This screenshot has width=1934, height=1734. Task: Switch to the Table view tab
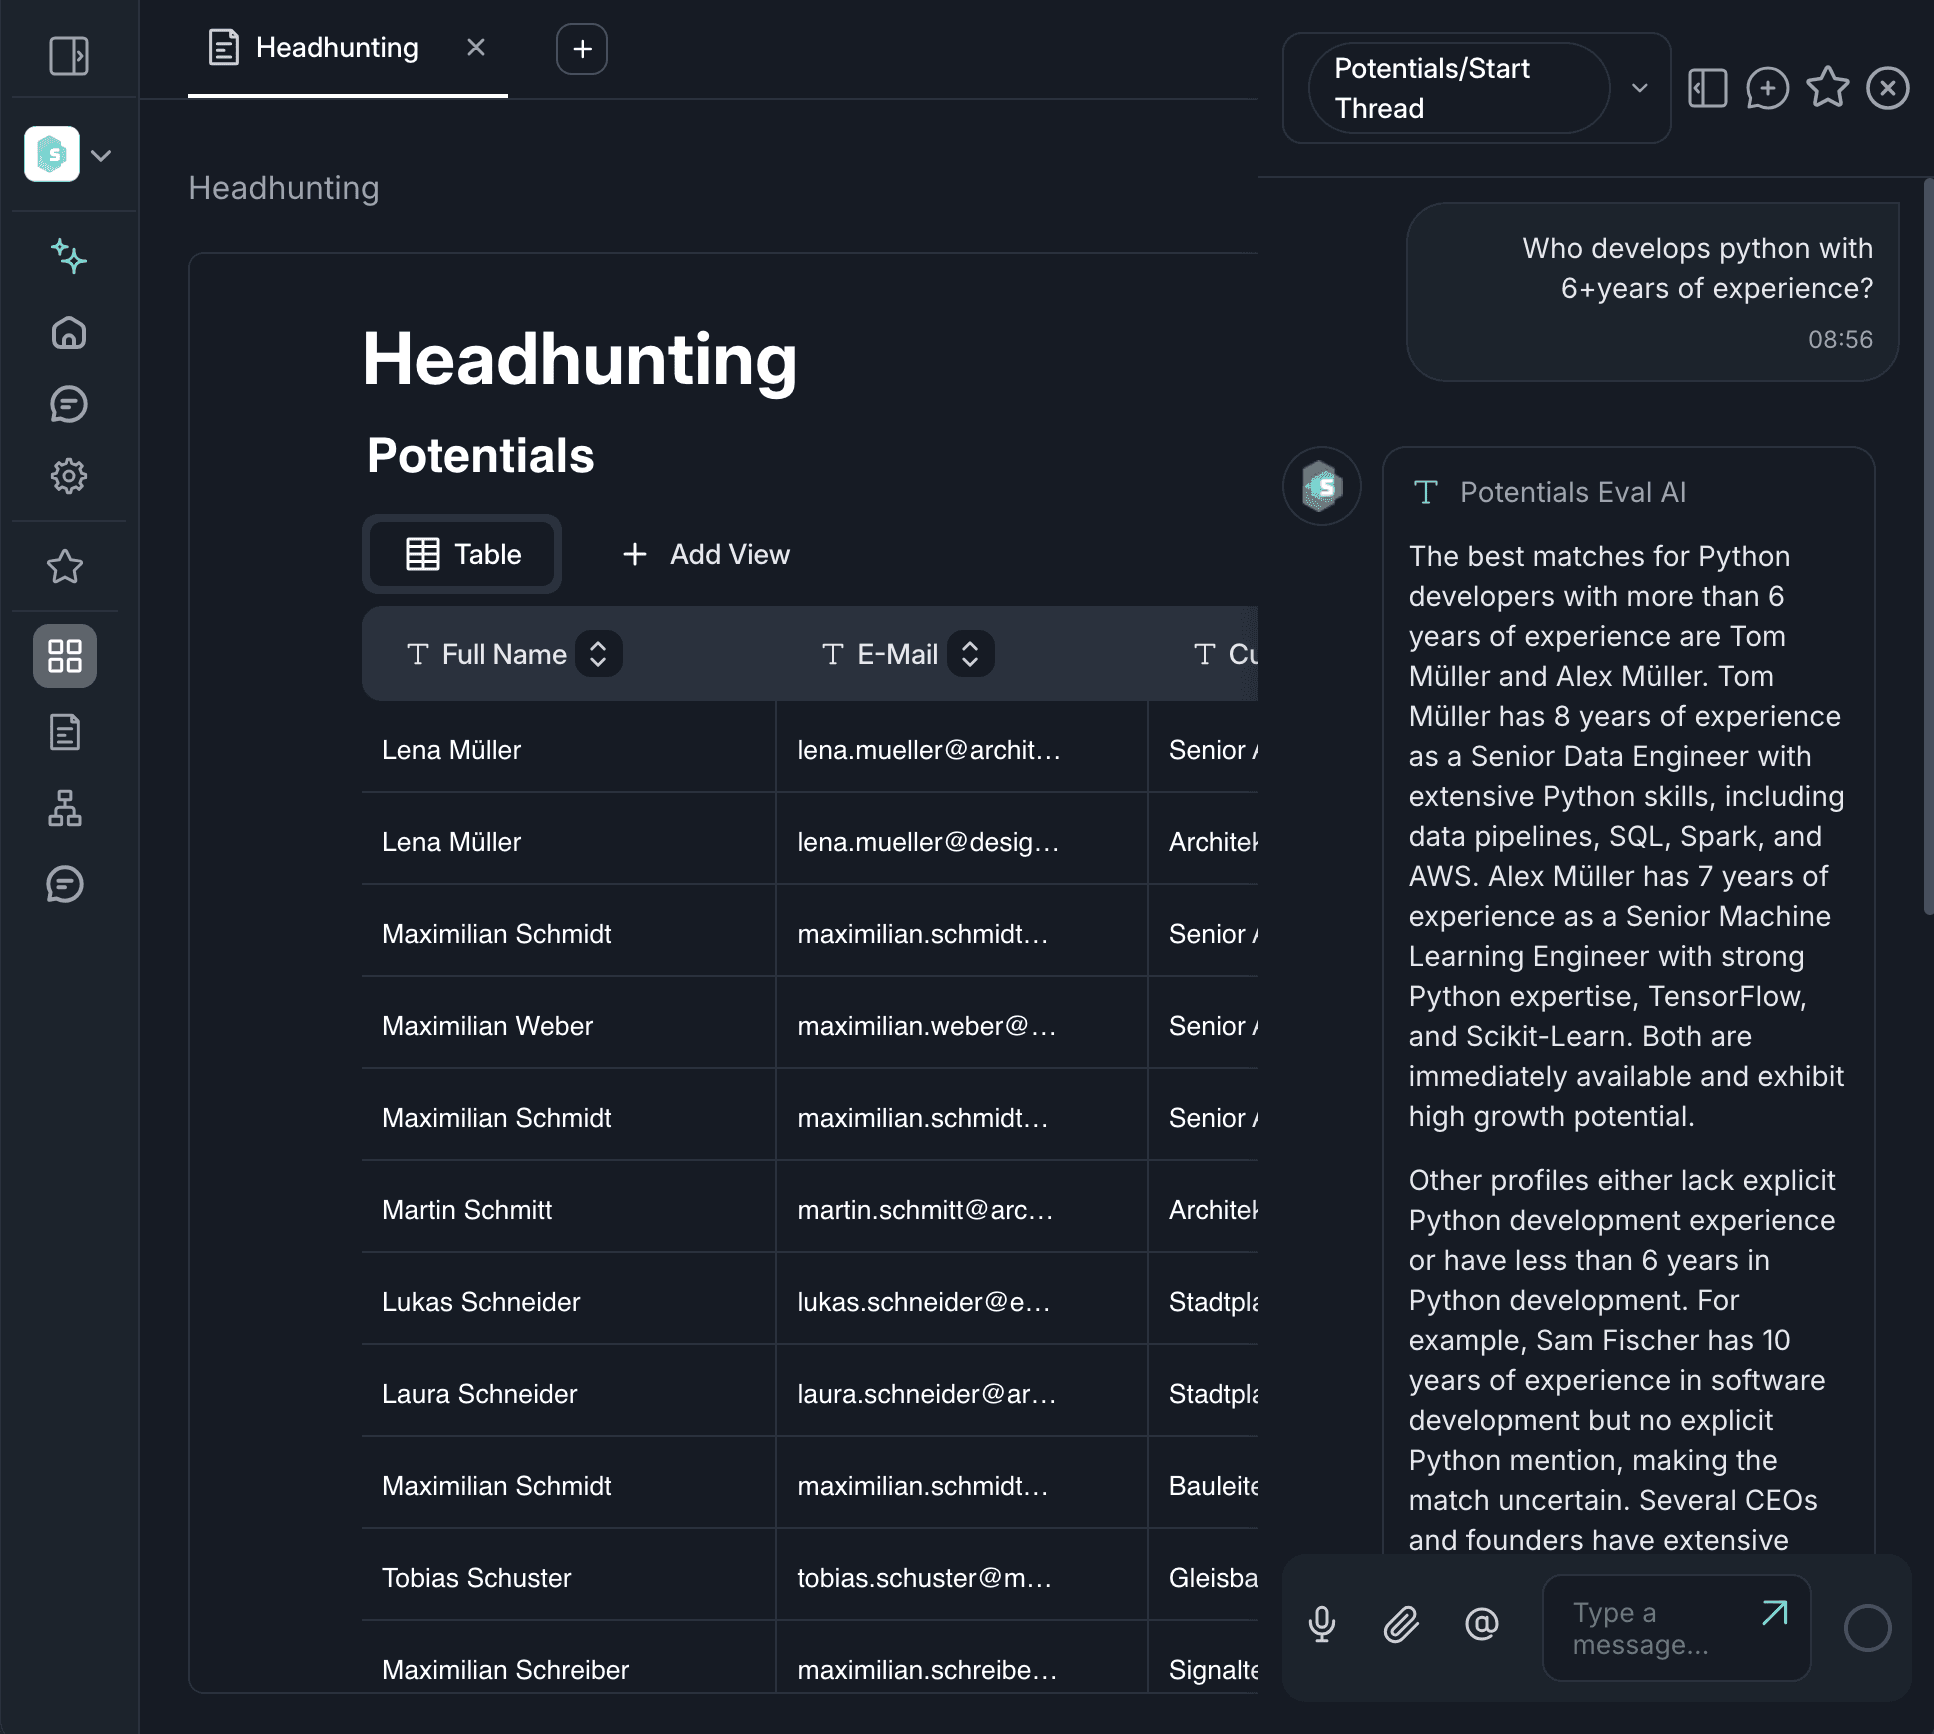click(x=463, y=554)
